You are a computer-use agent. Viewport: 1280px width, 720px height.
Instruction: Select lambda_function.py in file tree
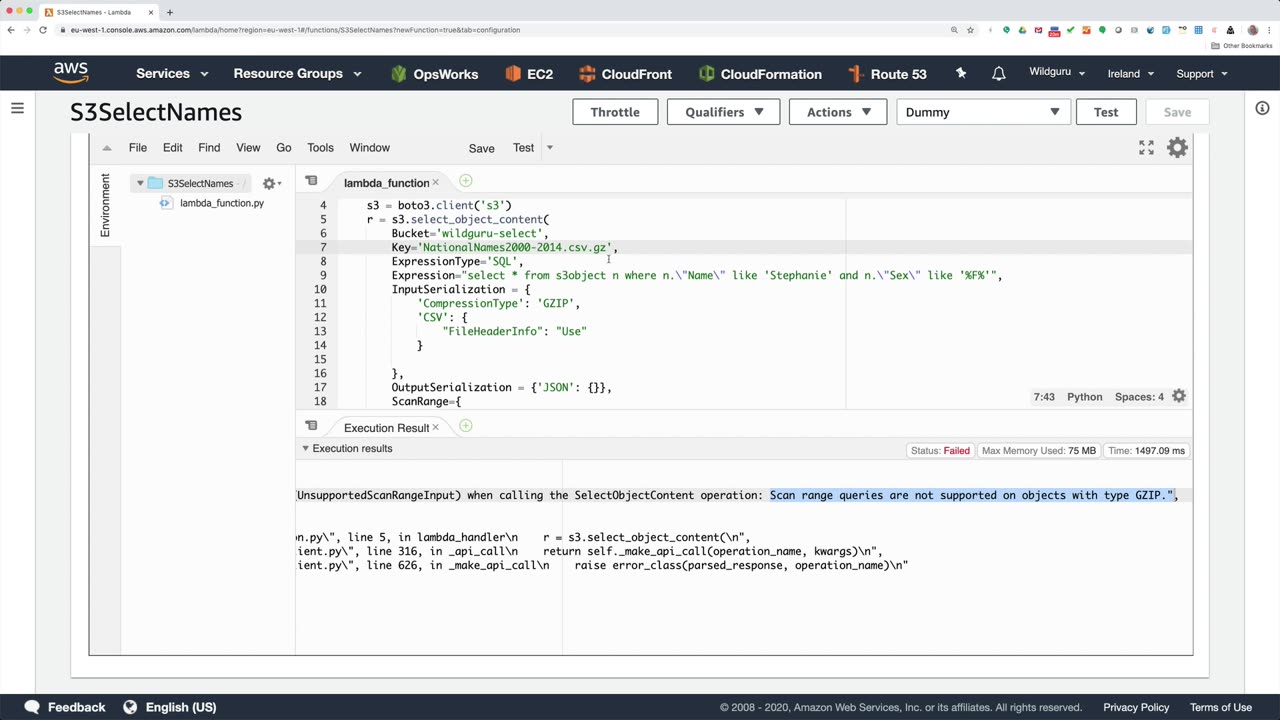pos(221,203)
